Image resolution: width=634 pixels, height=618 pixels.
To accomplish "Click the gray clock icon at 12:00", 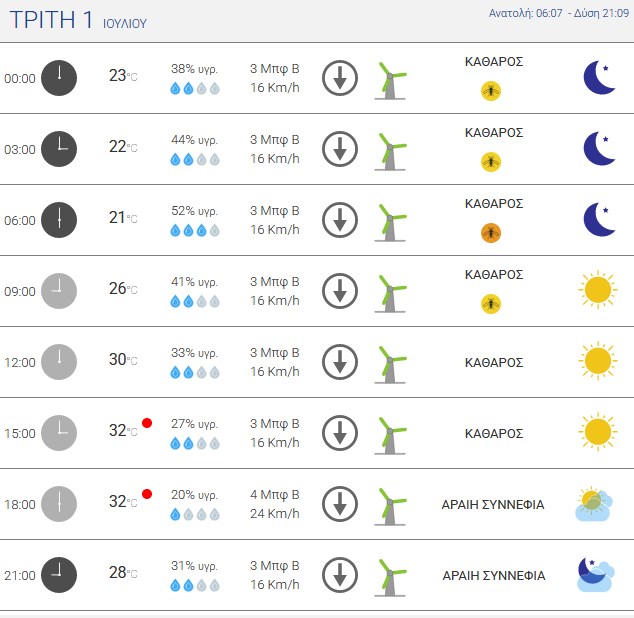I will coord(59,362).
